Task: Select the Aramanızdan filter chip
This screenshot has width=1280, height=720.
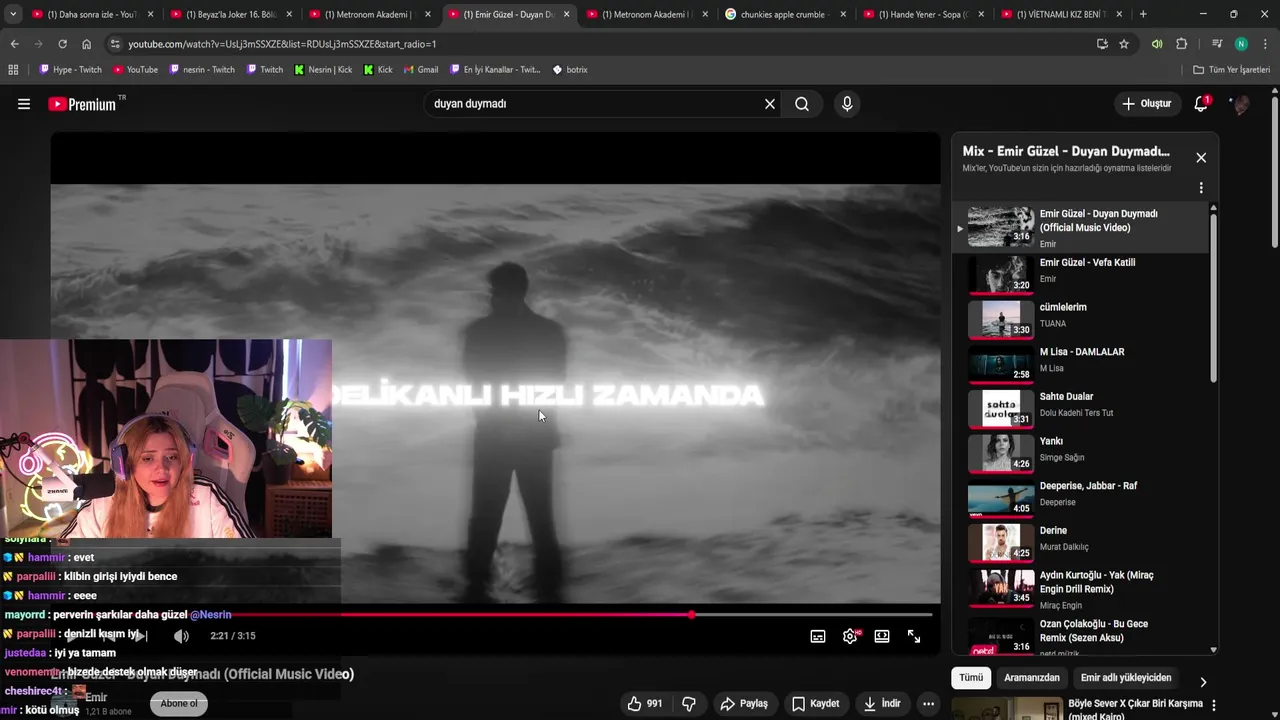Action: pyautogui.click(x=1032, y=678)
